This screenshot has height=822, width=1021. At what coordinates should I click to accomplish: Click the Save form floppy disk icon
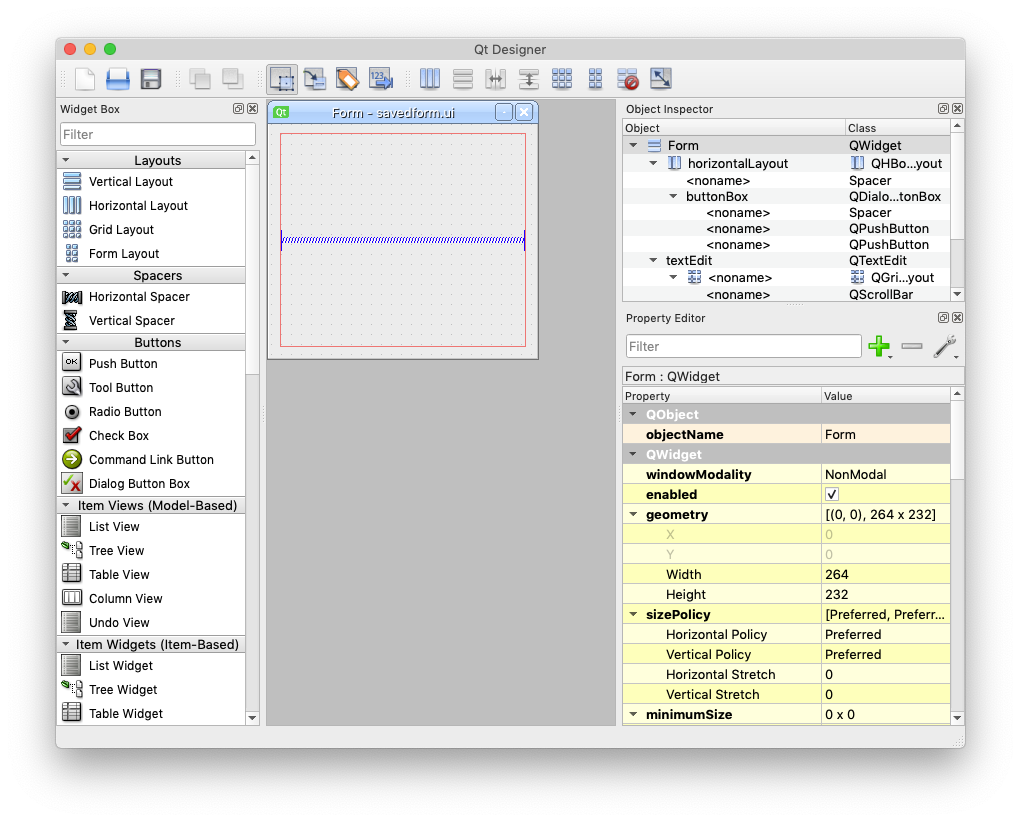click(151, 79)
